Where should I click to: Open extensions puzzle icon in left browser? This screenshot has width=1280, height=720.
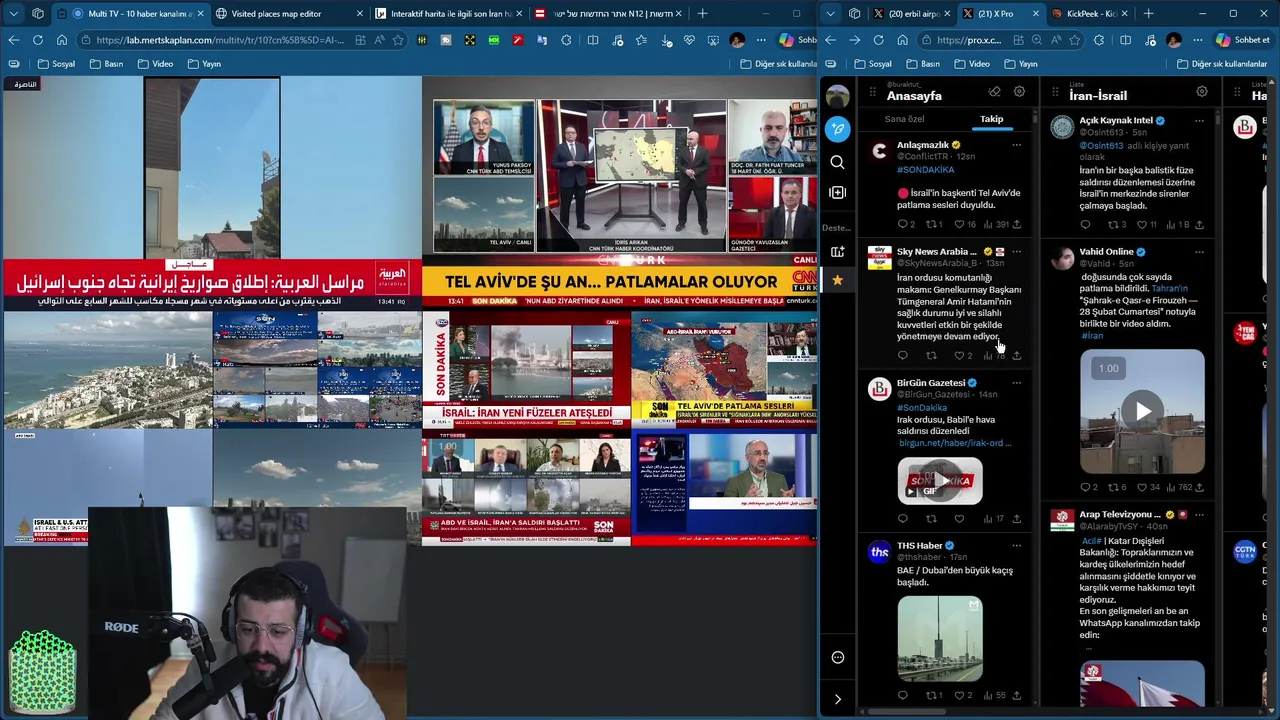click(568, 40)
